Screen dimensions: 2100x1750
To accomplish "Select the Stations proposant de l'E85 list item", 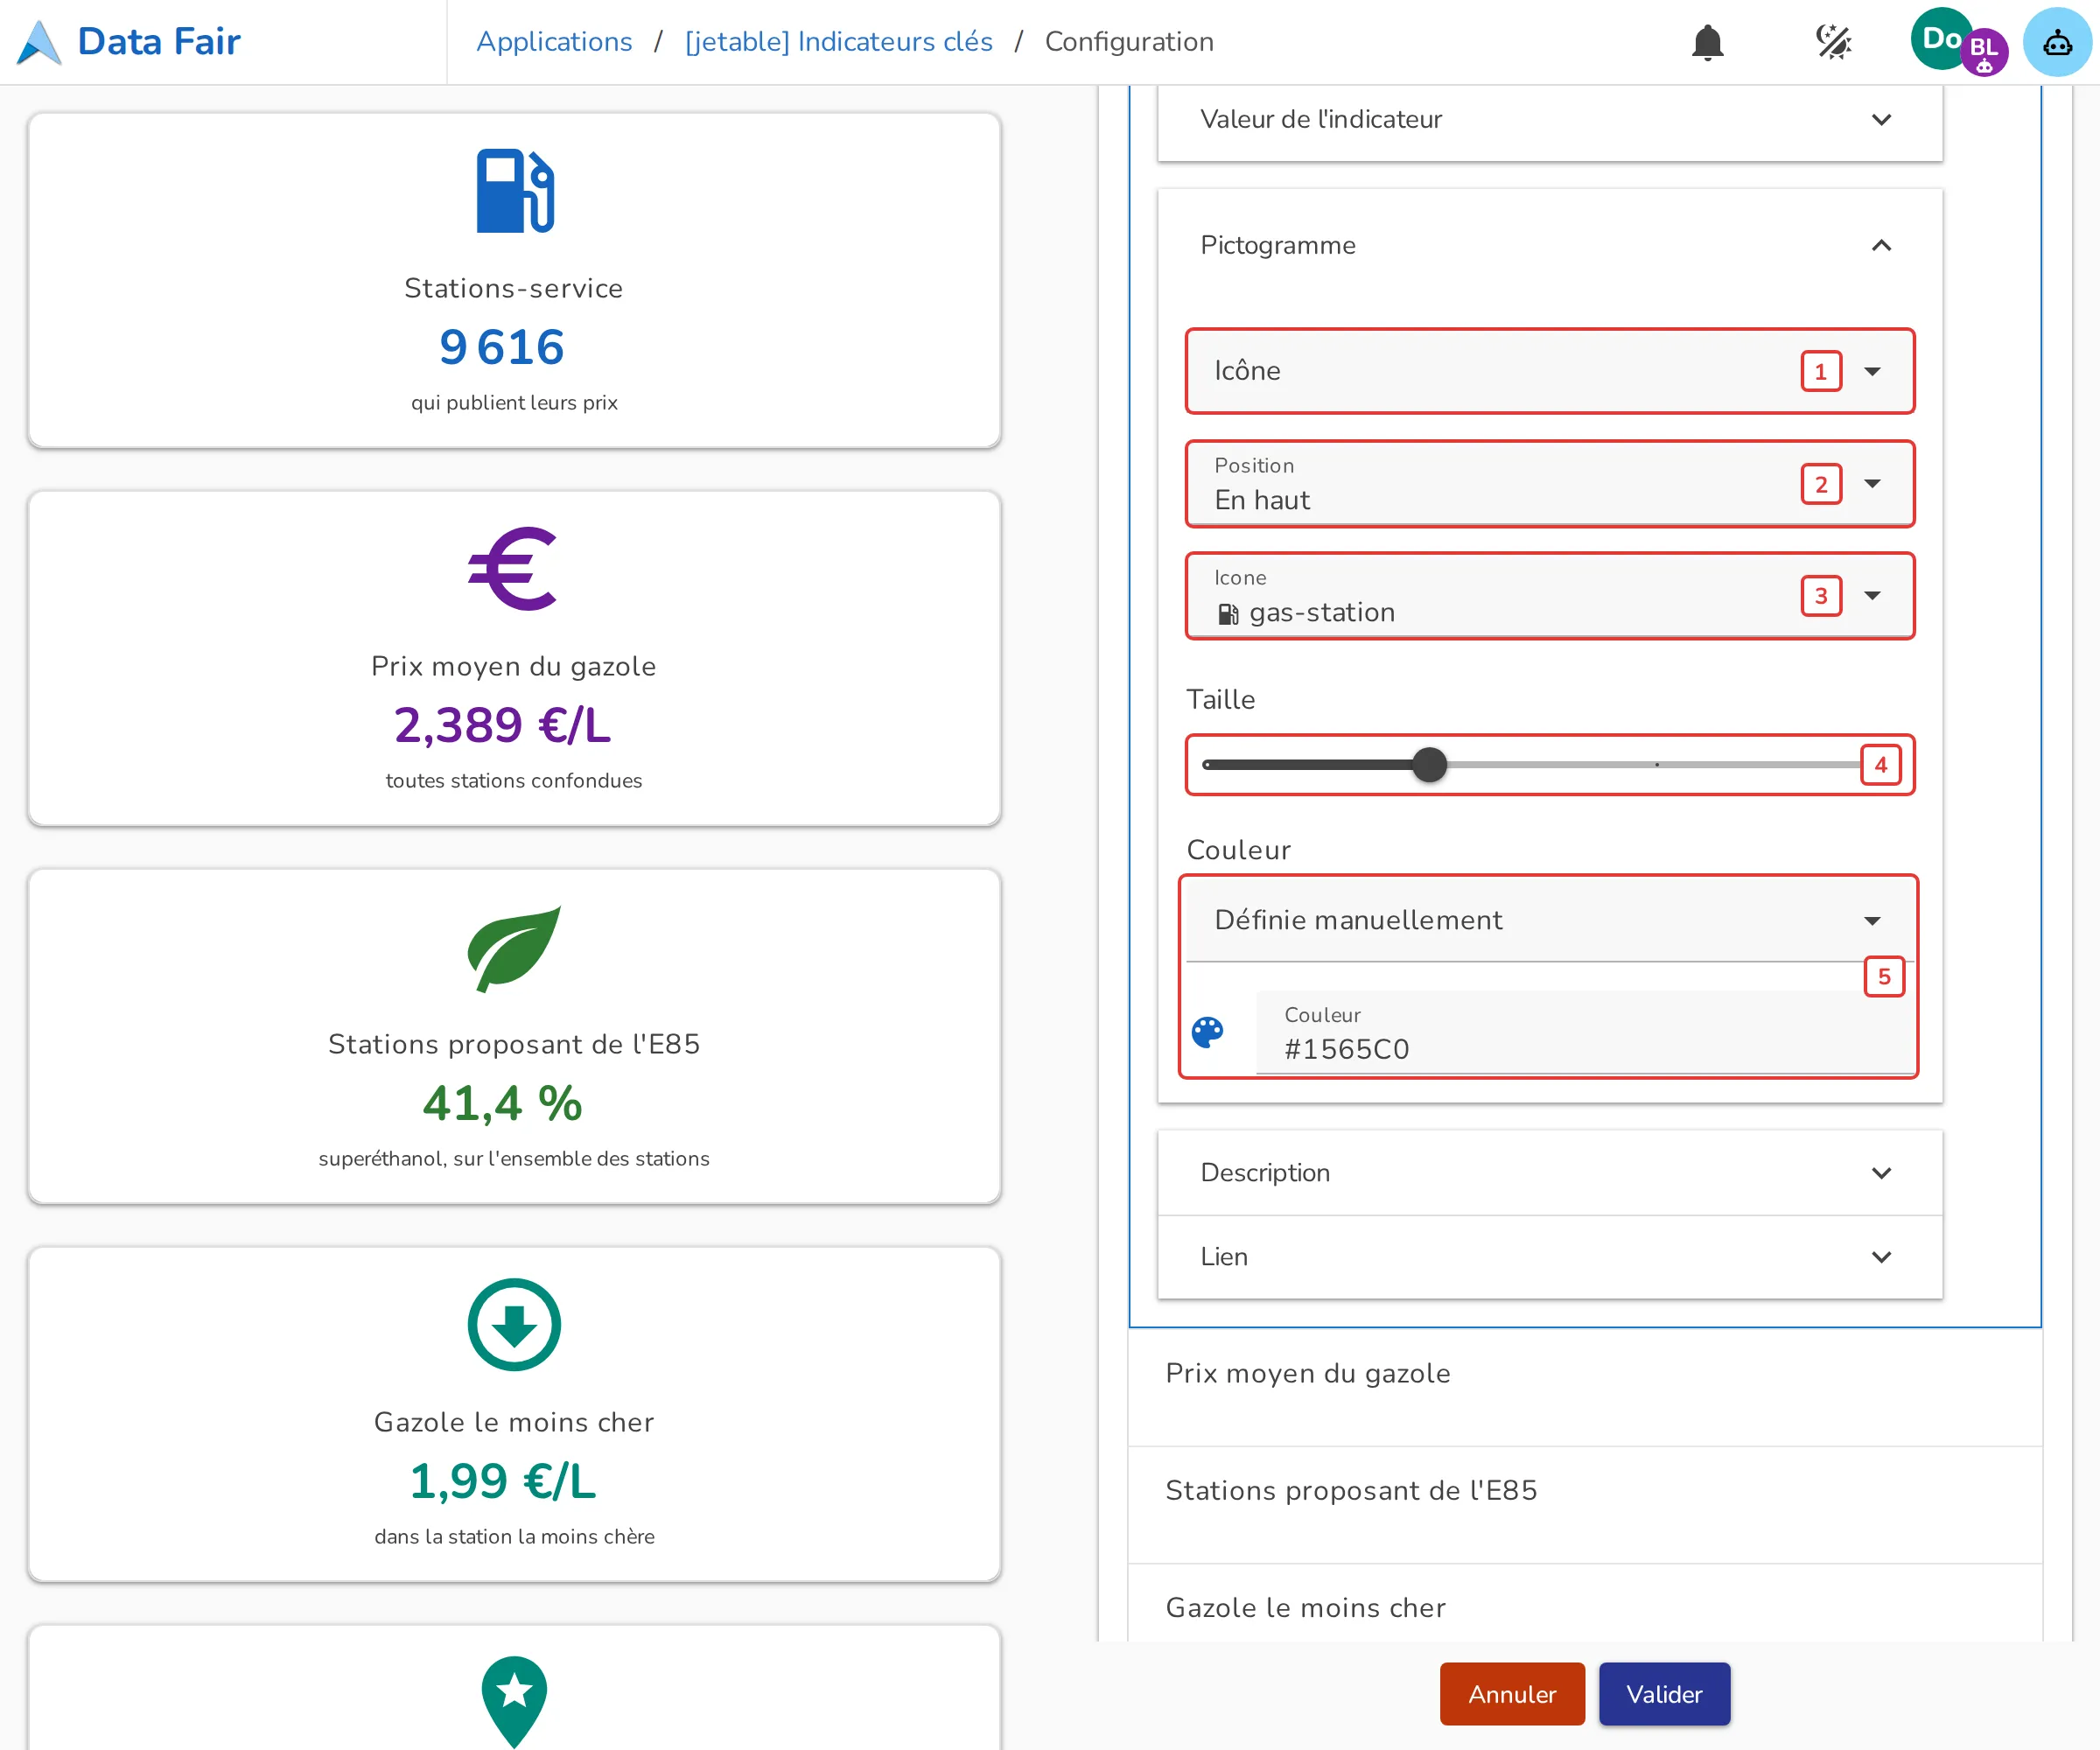I will pos(1584,1504).
